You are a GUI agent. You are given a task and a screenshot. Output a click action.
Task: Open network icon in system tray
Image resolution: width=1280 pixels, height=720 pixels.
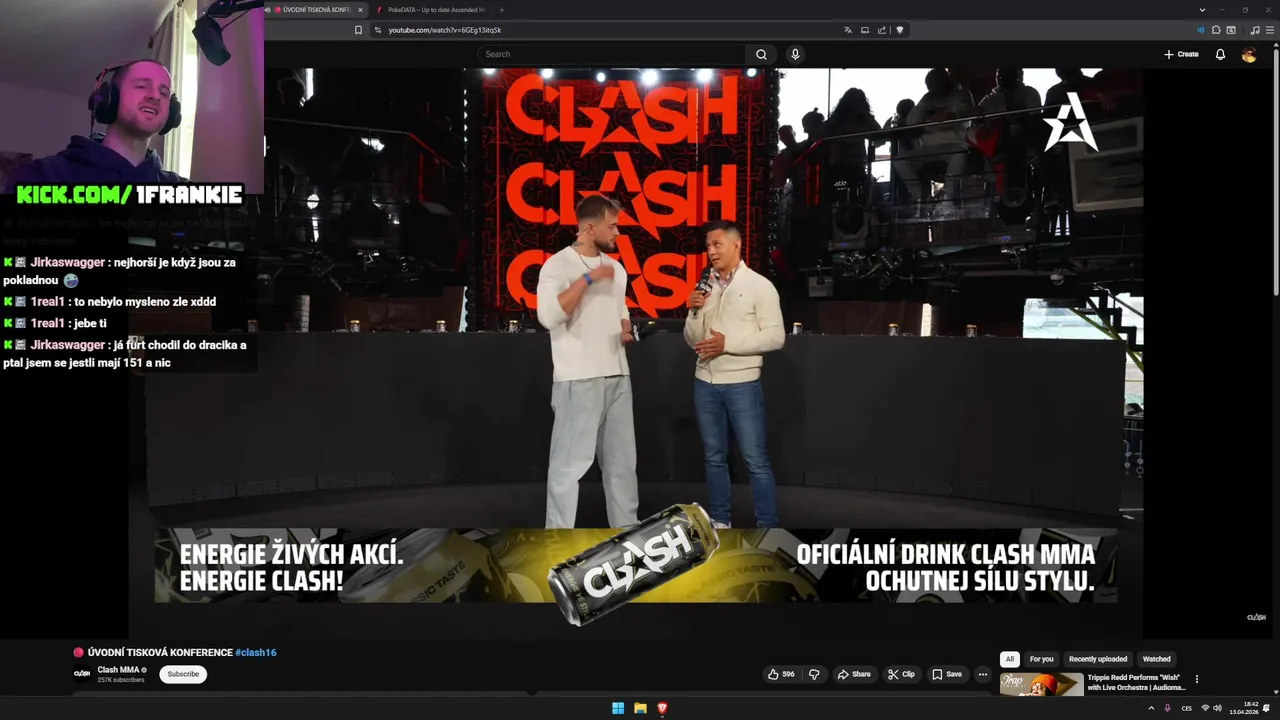[x=1205, y=708]
